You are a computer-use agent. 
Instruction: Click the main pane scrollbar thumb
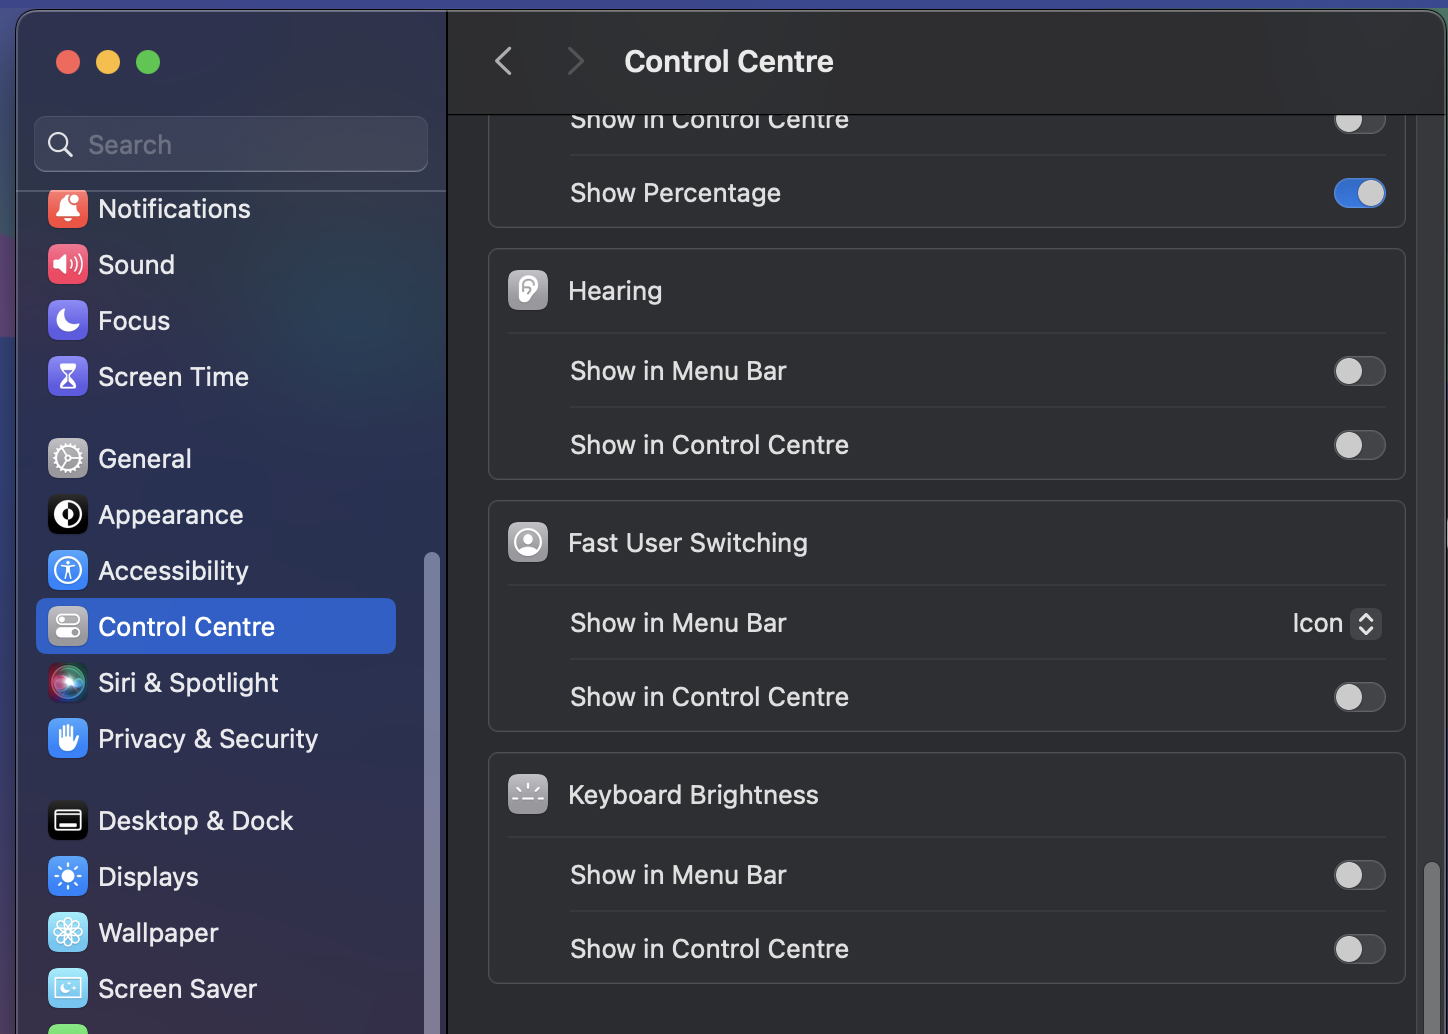(1432, 947)
